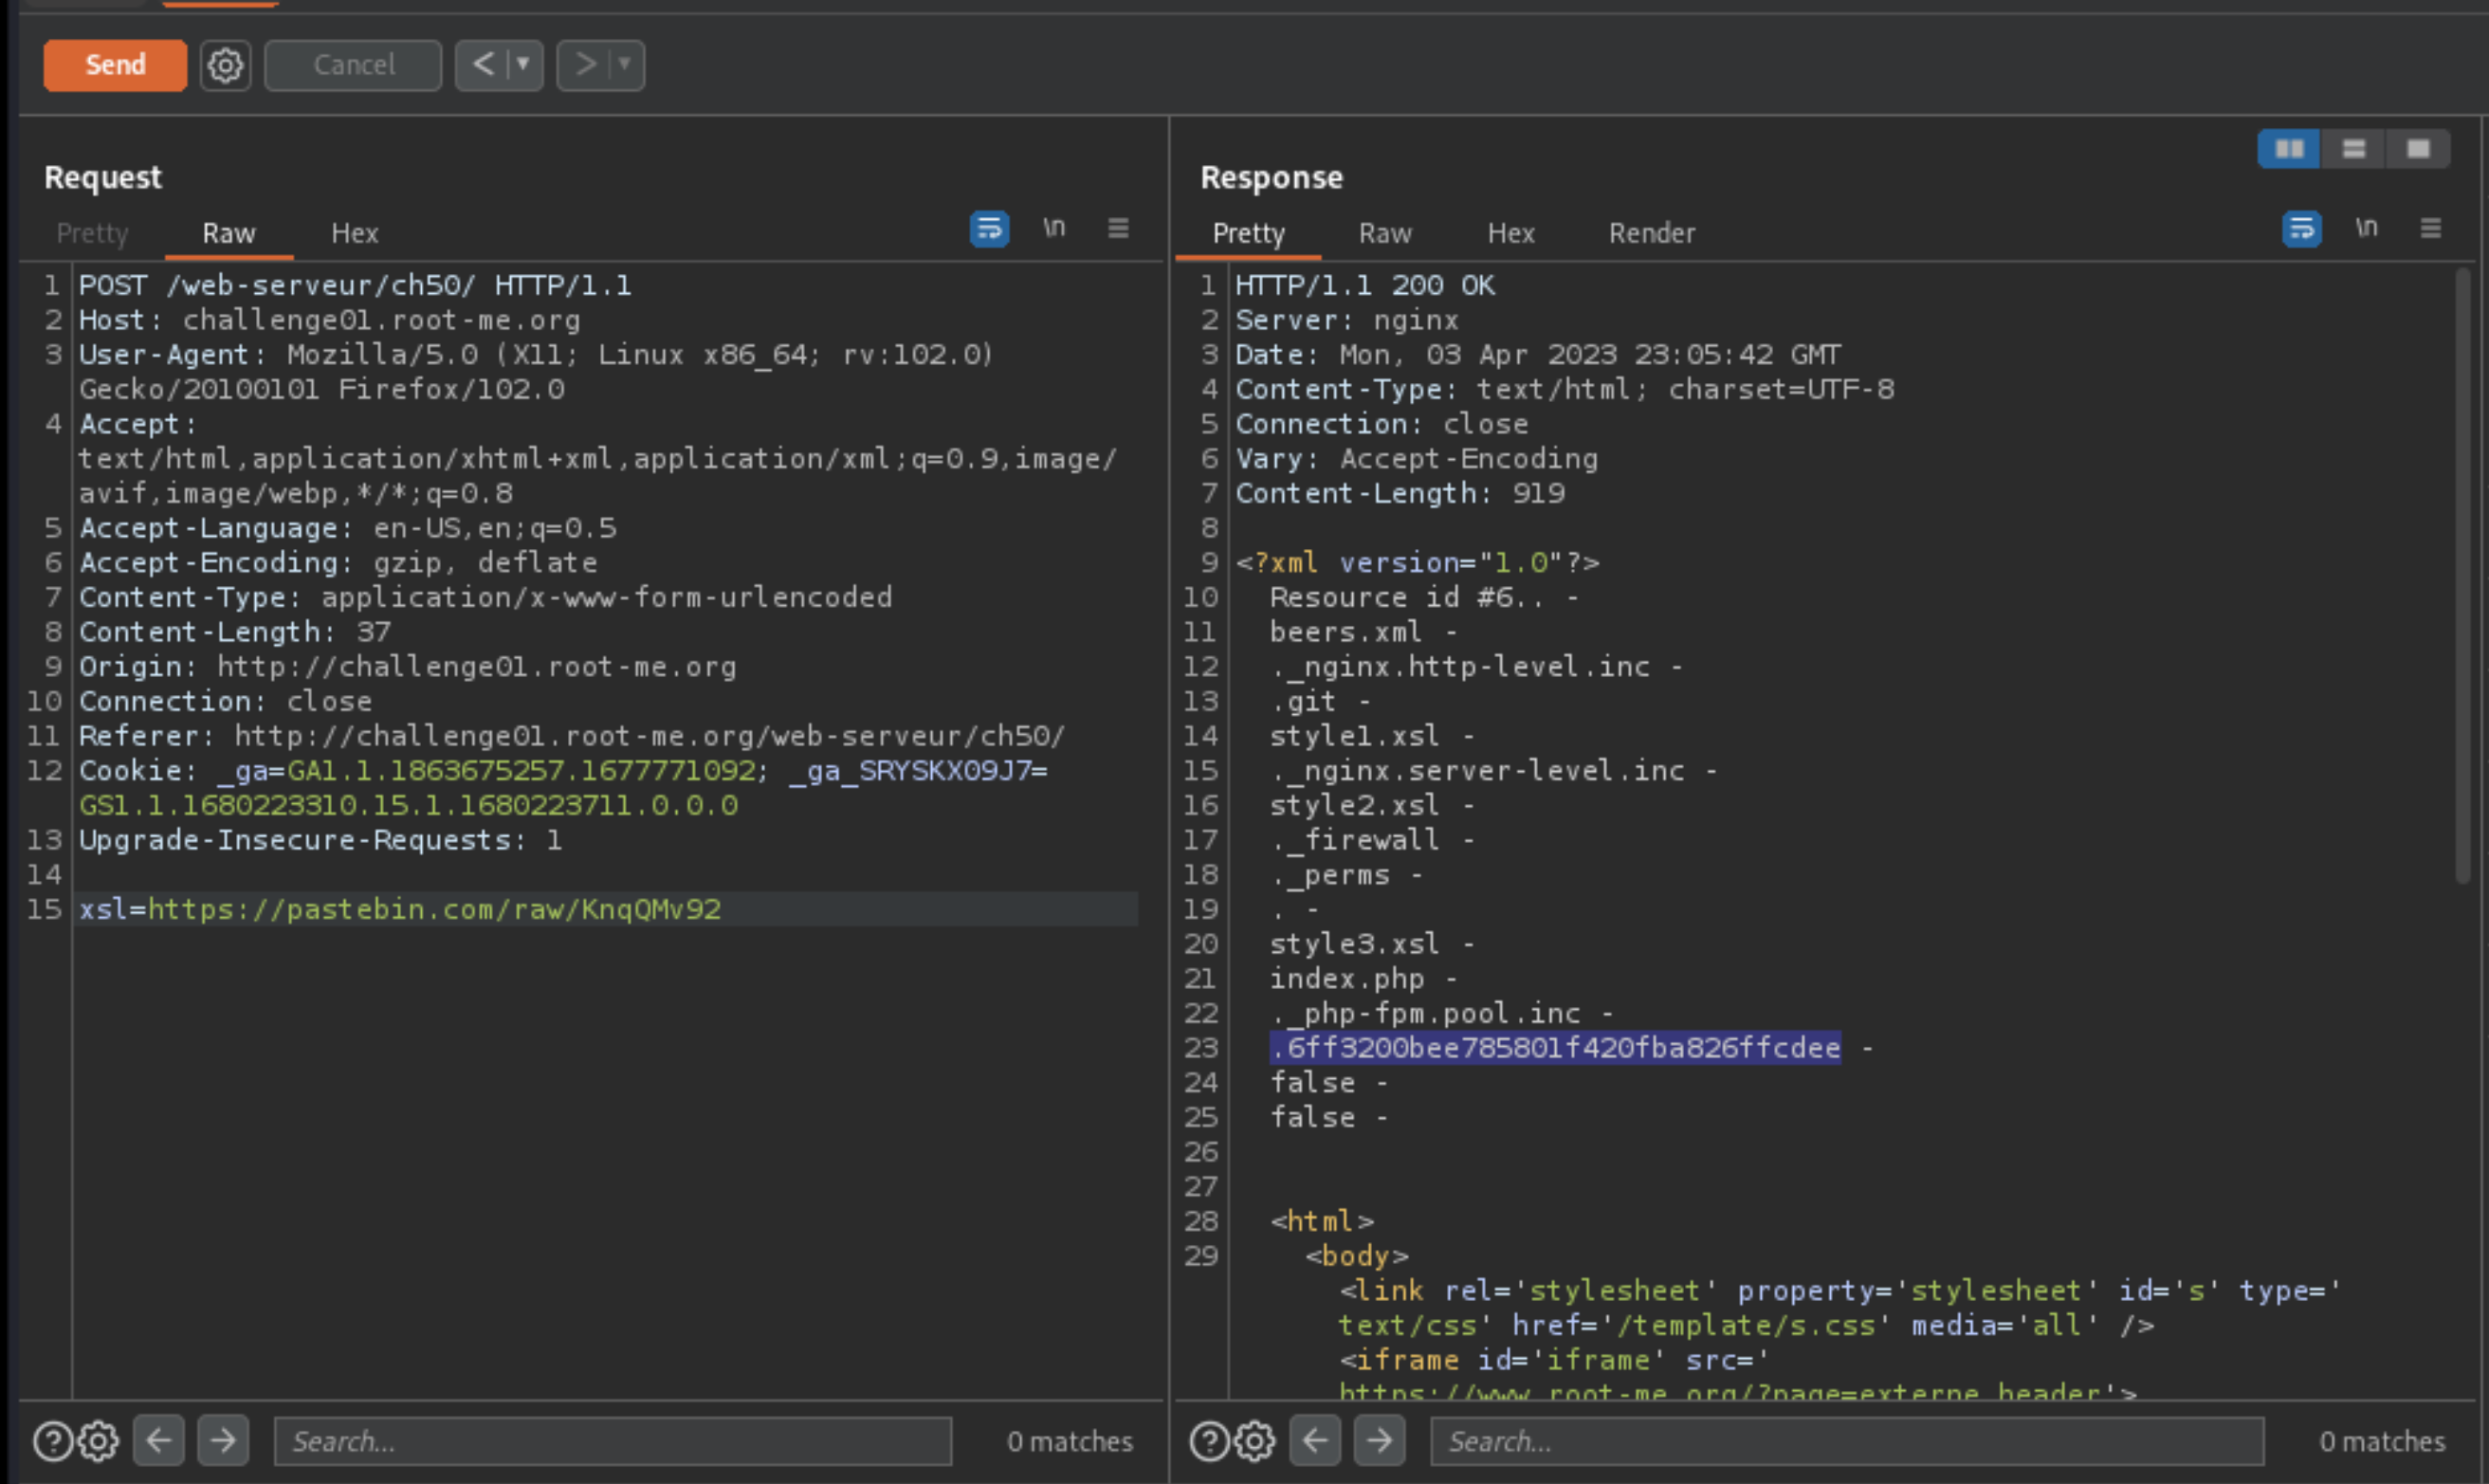2489x1484 pixels.
Task: Click the Cookie header line
Action: 563,787
